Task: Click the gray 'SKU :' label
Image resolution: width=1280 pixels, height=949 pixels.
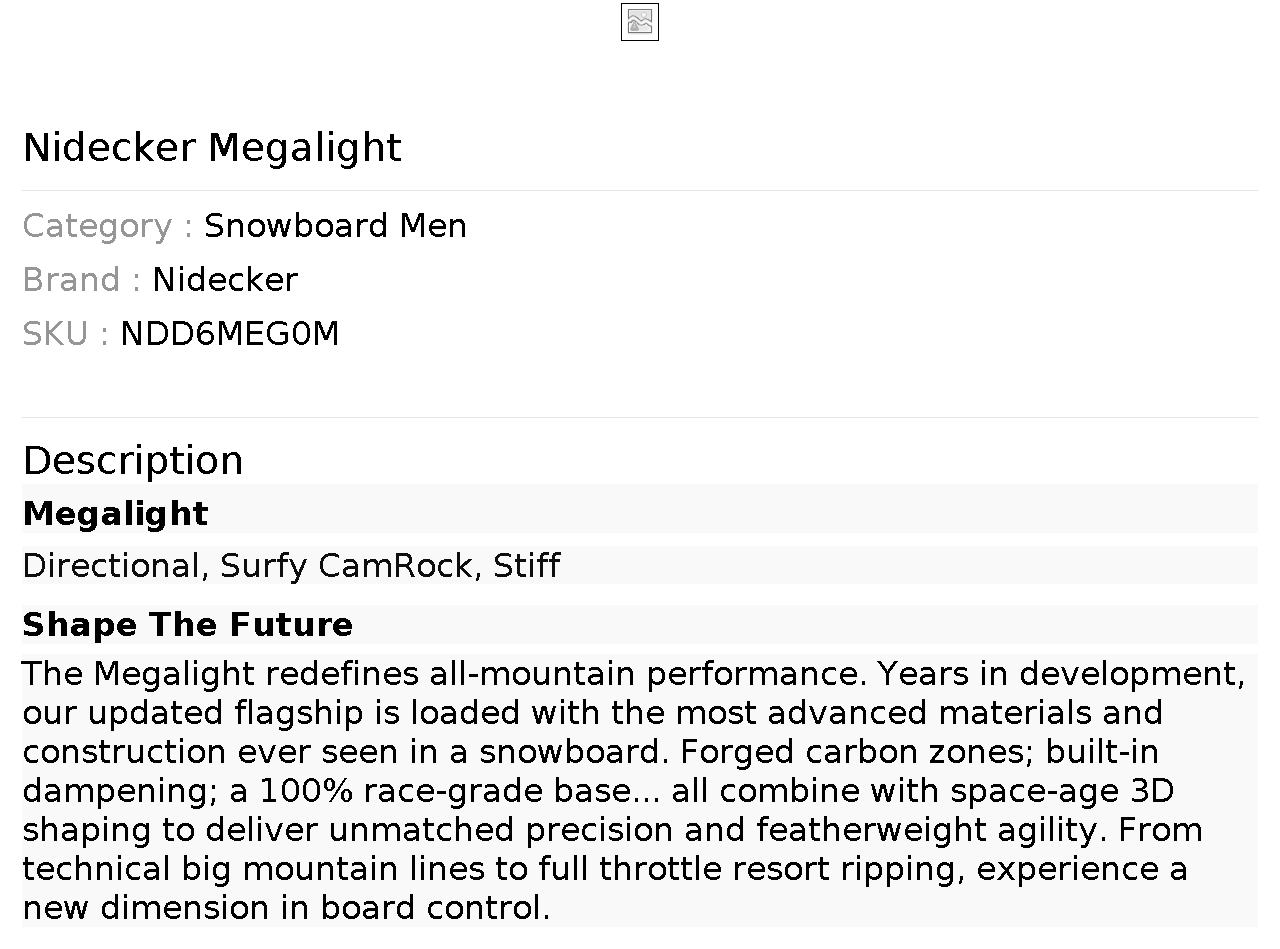Action: click(65, 334)
